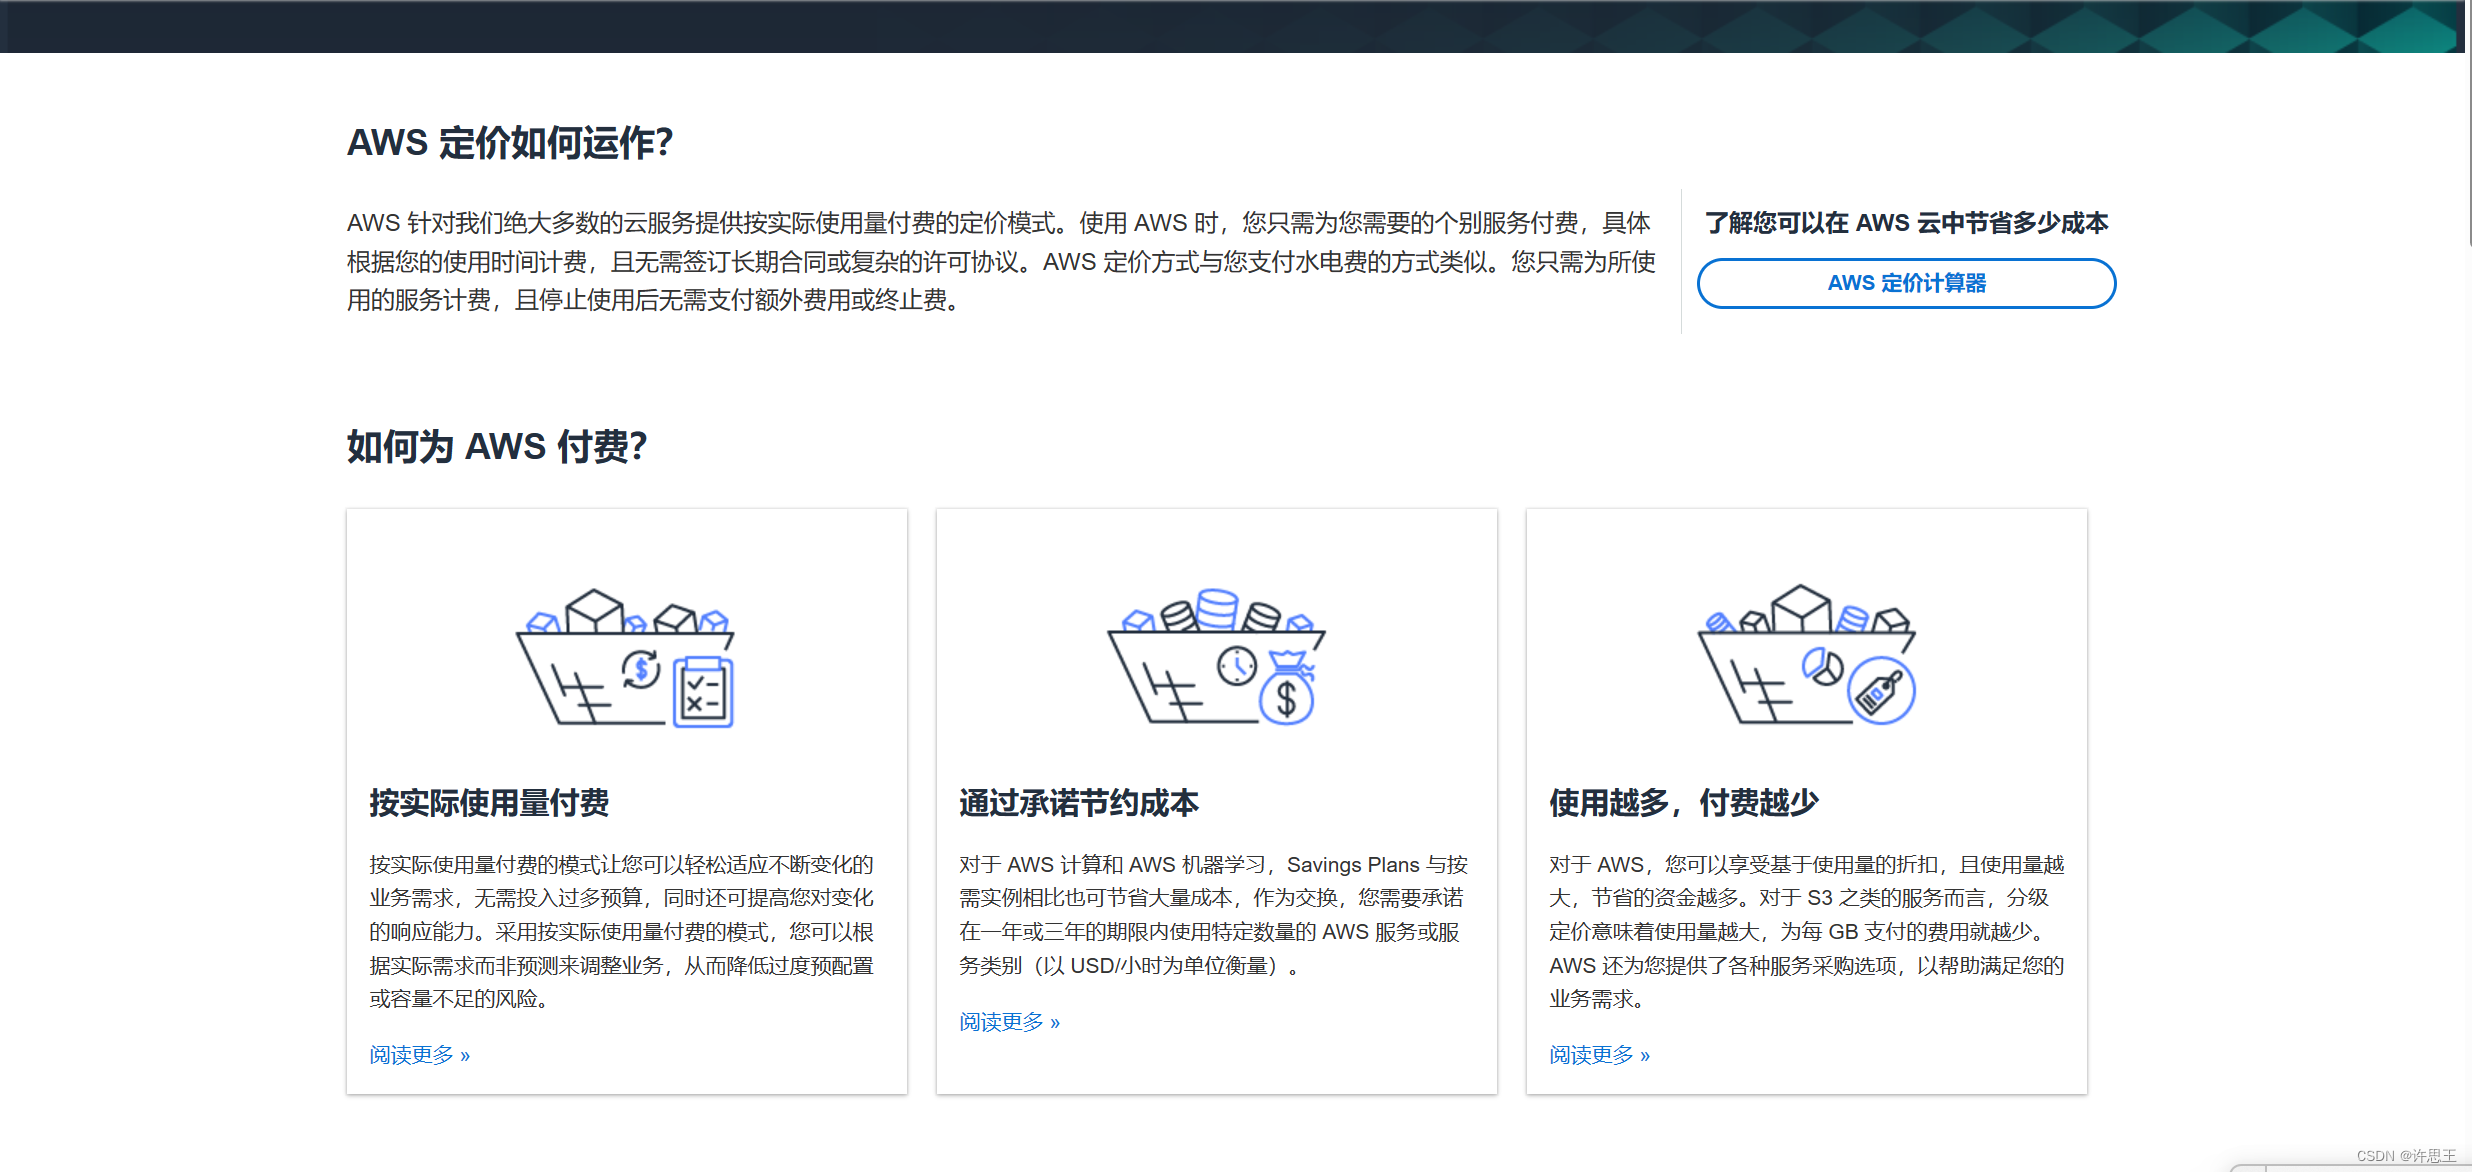2472x1172 pixels.
Task: Click 阅读更多 under 使用越多，付费越少
Action: 1600,1055
